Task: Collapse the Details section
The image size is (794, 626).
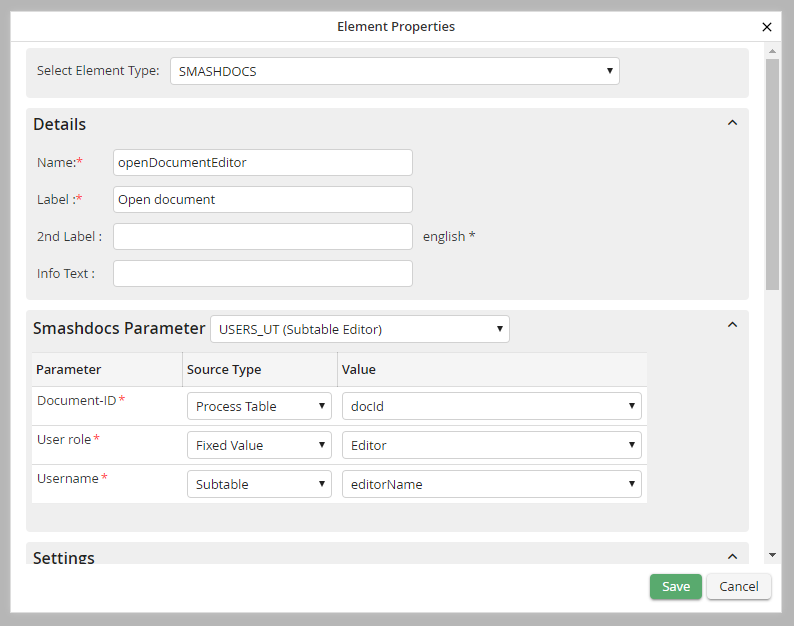Action: point(732,123)
